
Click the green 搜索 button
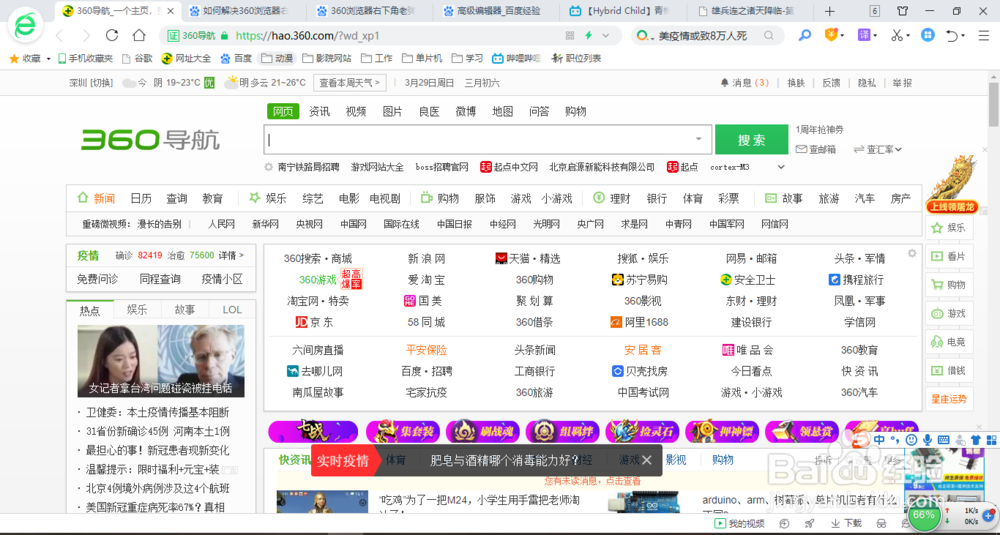751,140
